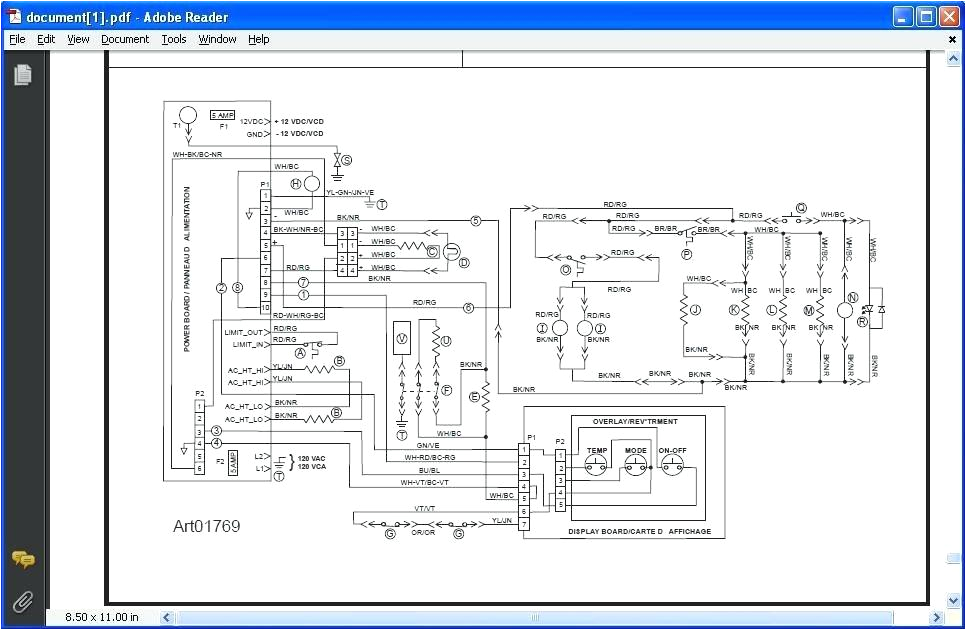Open the Tools menu
The width and height of the screenshot is (966, 630).
[174, 39]
